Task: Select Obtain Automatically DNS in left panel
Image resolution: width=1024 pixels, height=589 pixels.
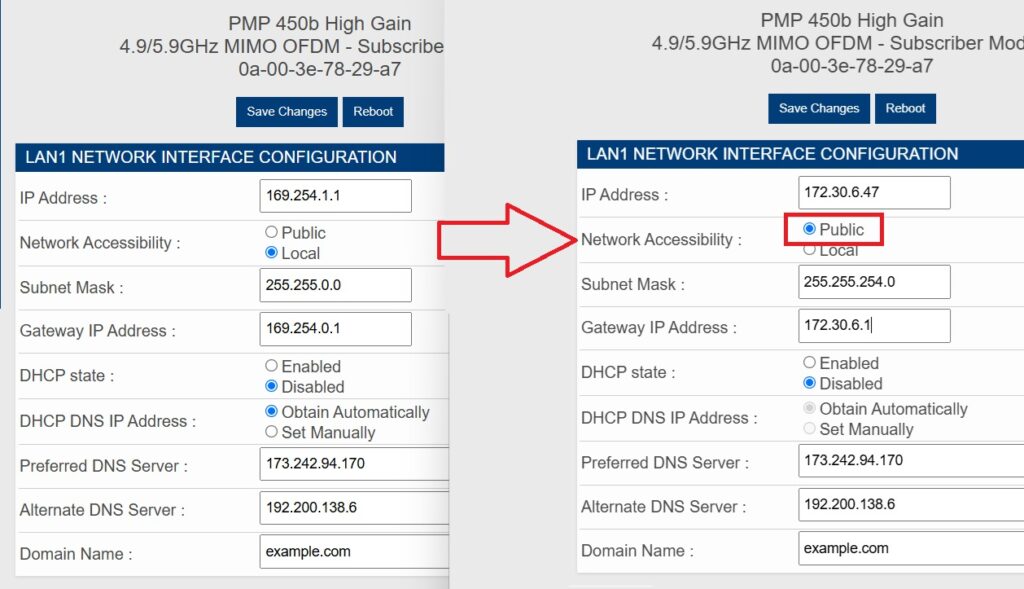Action: tap(272, 412)
